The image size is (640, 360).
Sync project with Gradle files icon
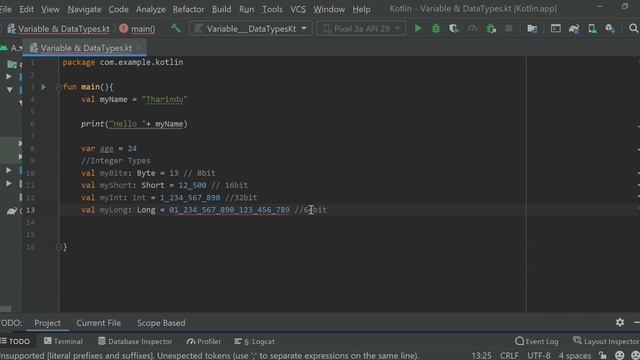point(574,28)
